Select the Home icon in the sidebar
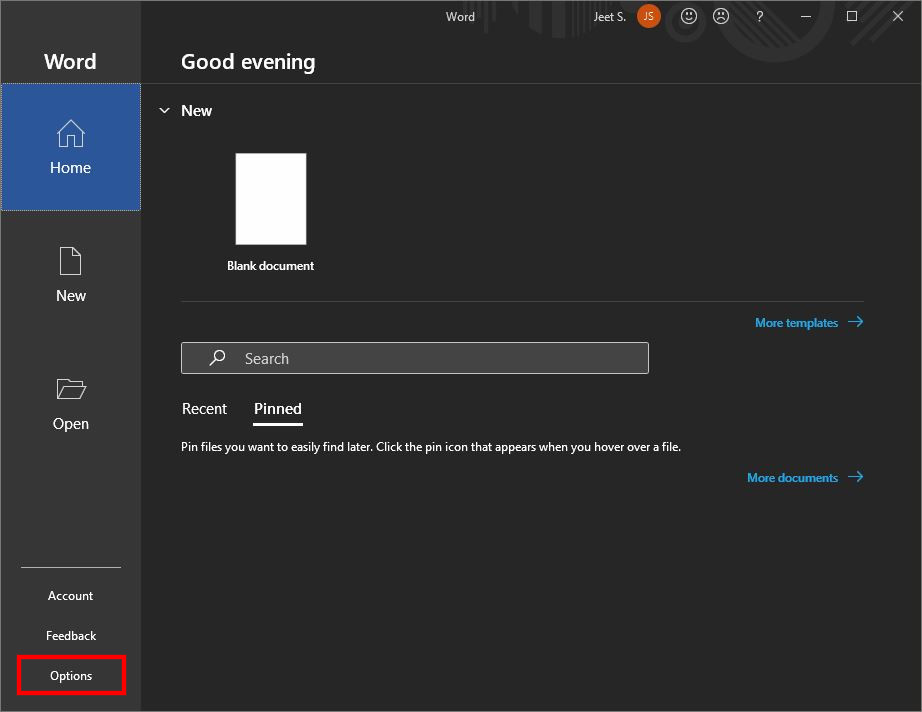Screen dimensions: 922x712 coord(70,133)
